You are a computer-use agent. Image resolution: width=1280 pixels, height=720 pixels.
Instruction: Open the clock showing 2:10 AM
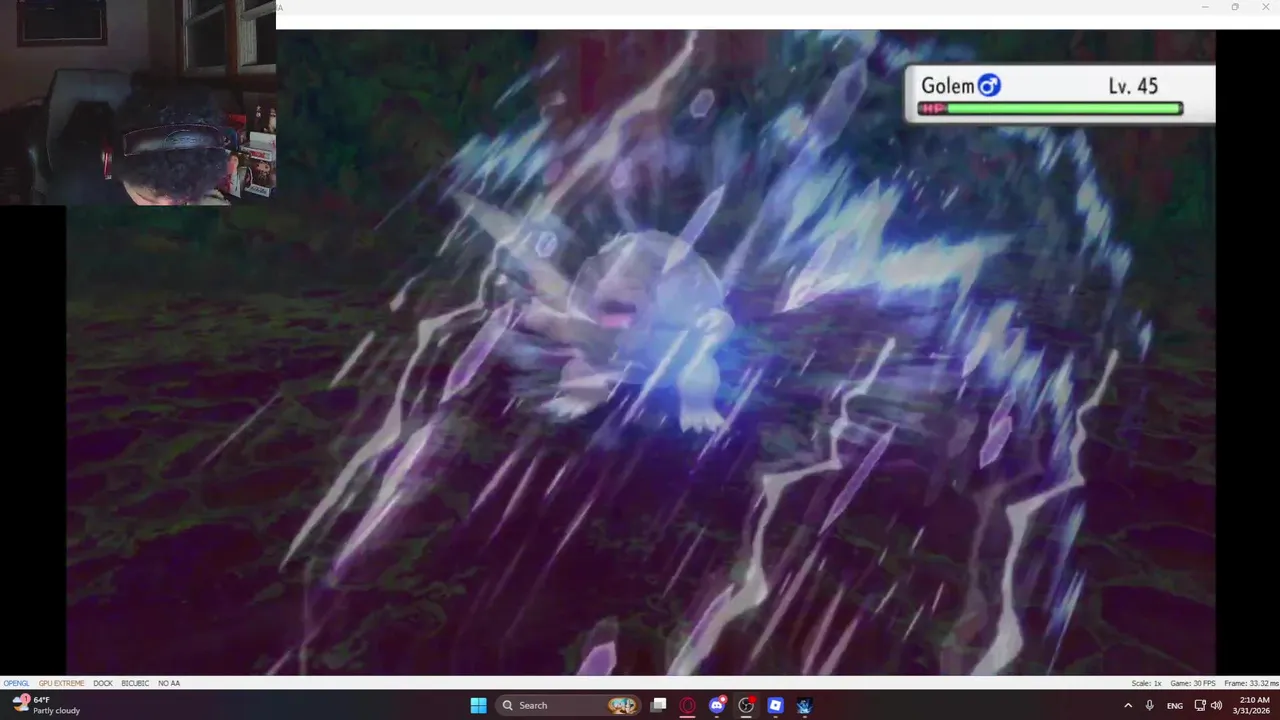click(x=1251, y=705)
